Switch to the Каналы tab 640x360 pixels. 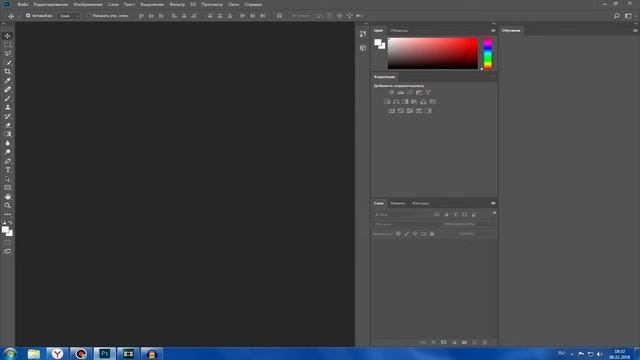point(398,203)
